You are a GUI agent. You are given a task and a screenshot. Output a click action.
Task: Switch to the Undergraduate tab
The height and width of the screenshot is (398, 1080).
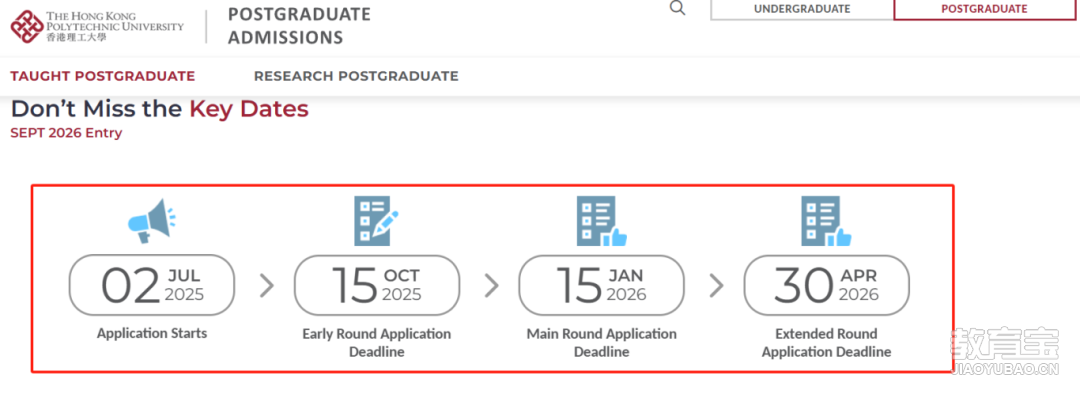(x=802, y=10)
